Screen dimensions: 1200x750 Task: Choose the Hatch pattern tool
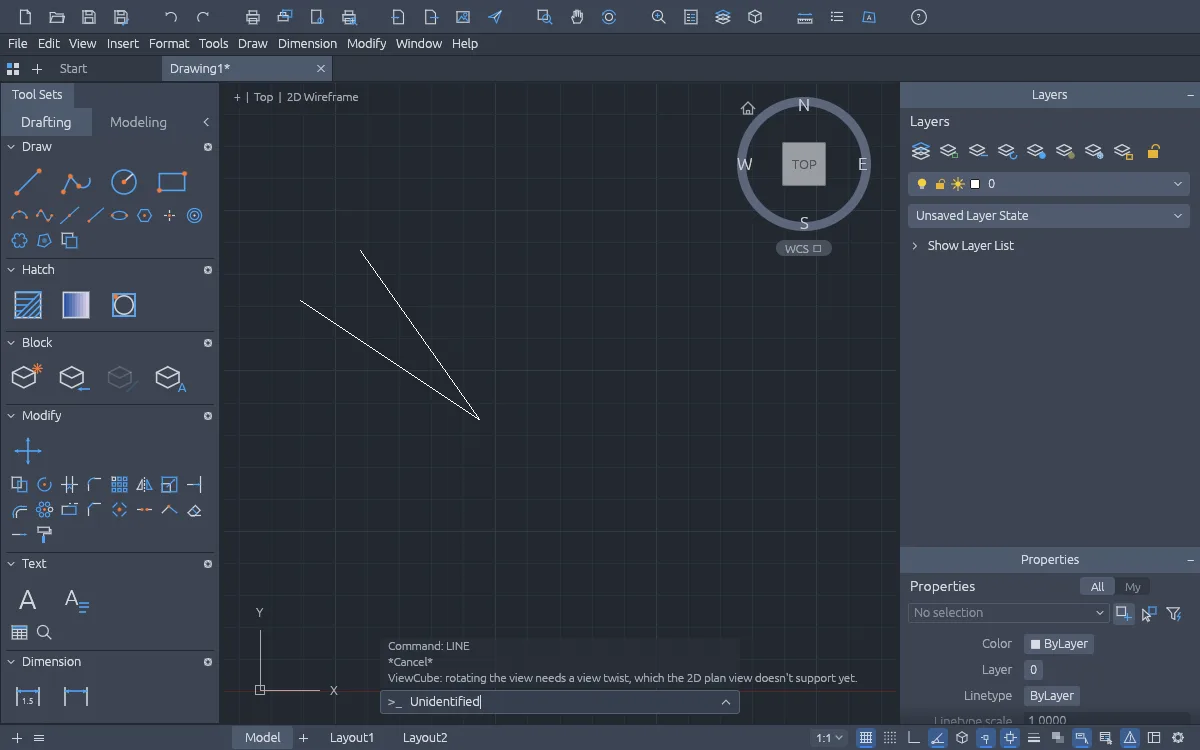coord(28,305)
